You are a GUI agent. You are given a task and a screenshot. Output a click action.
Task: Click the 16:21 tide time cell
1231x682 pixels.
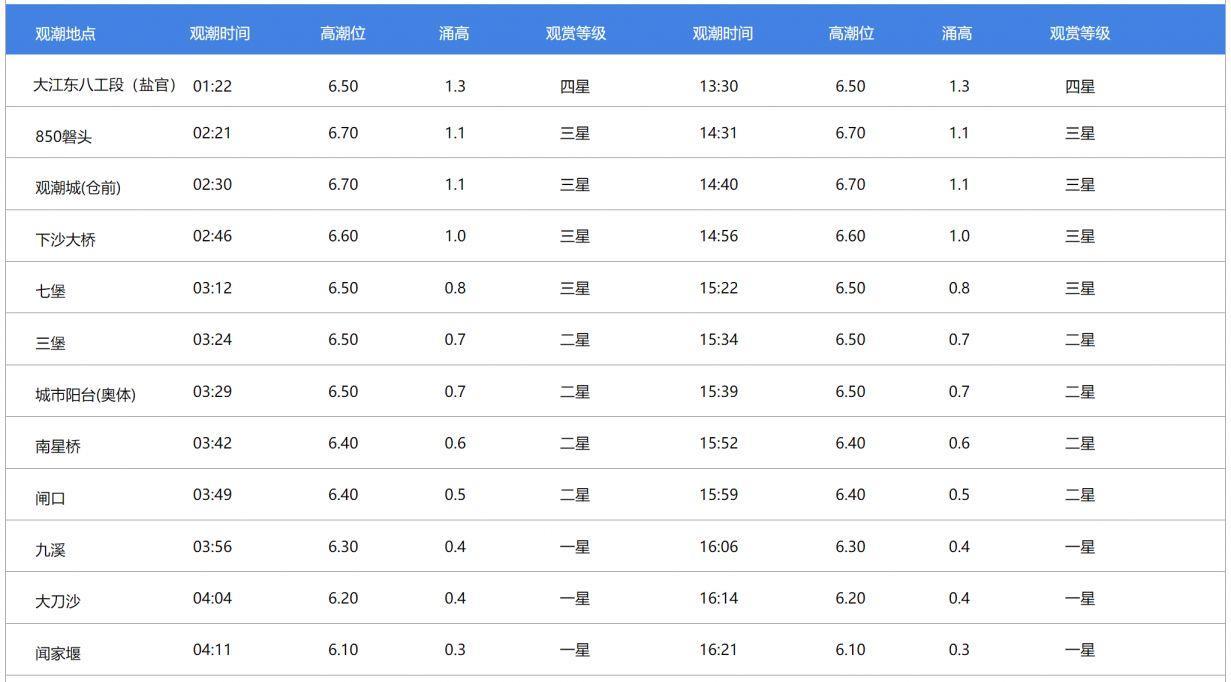point(718,650)
